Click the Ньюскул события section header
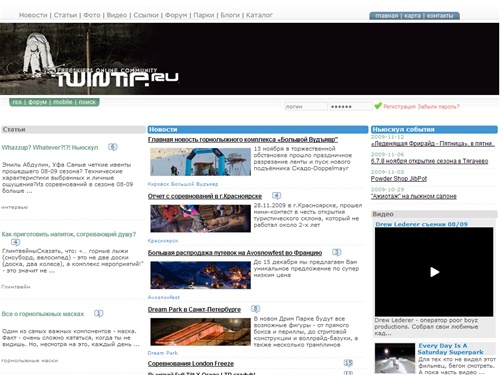This screenshot has height=375, width=500. point(434,129)
